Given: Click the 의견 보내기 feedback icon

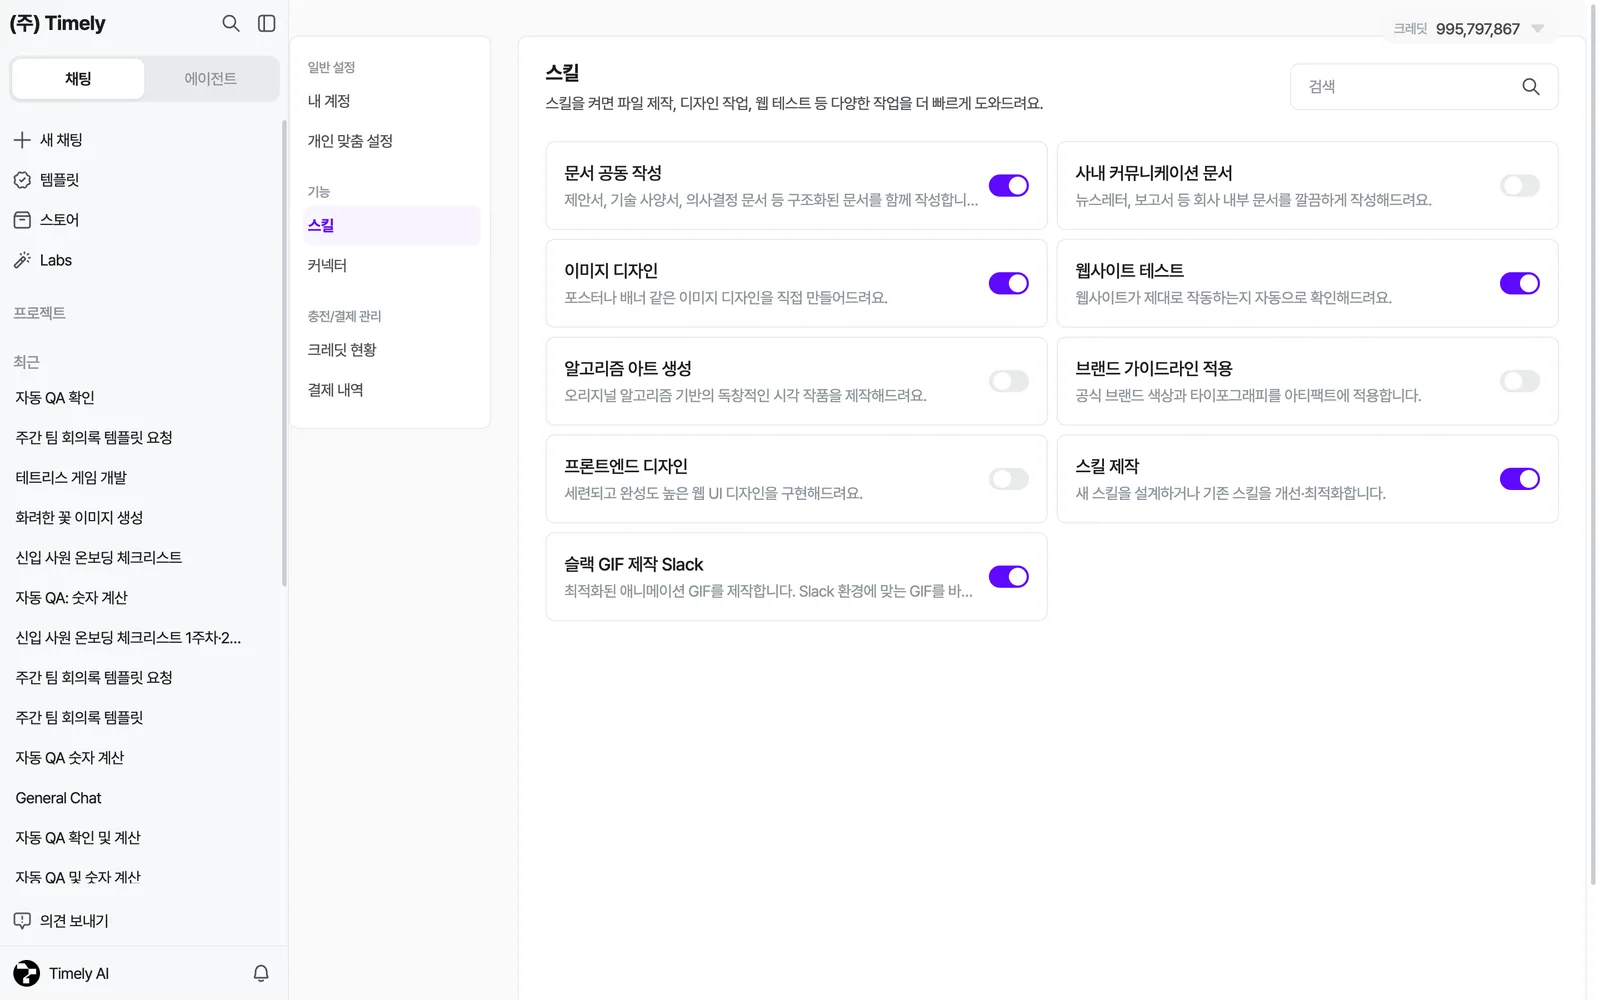Looking at the screenshot, I should pos(22,920).
